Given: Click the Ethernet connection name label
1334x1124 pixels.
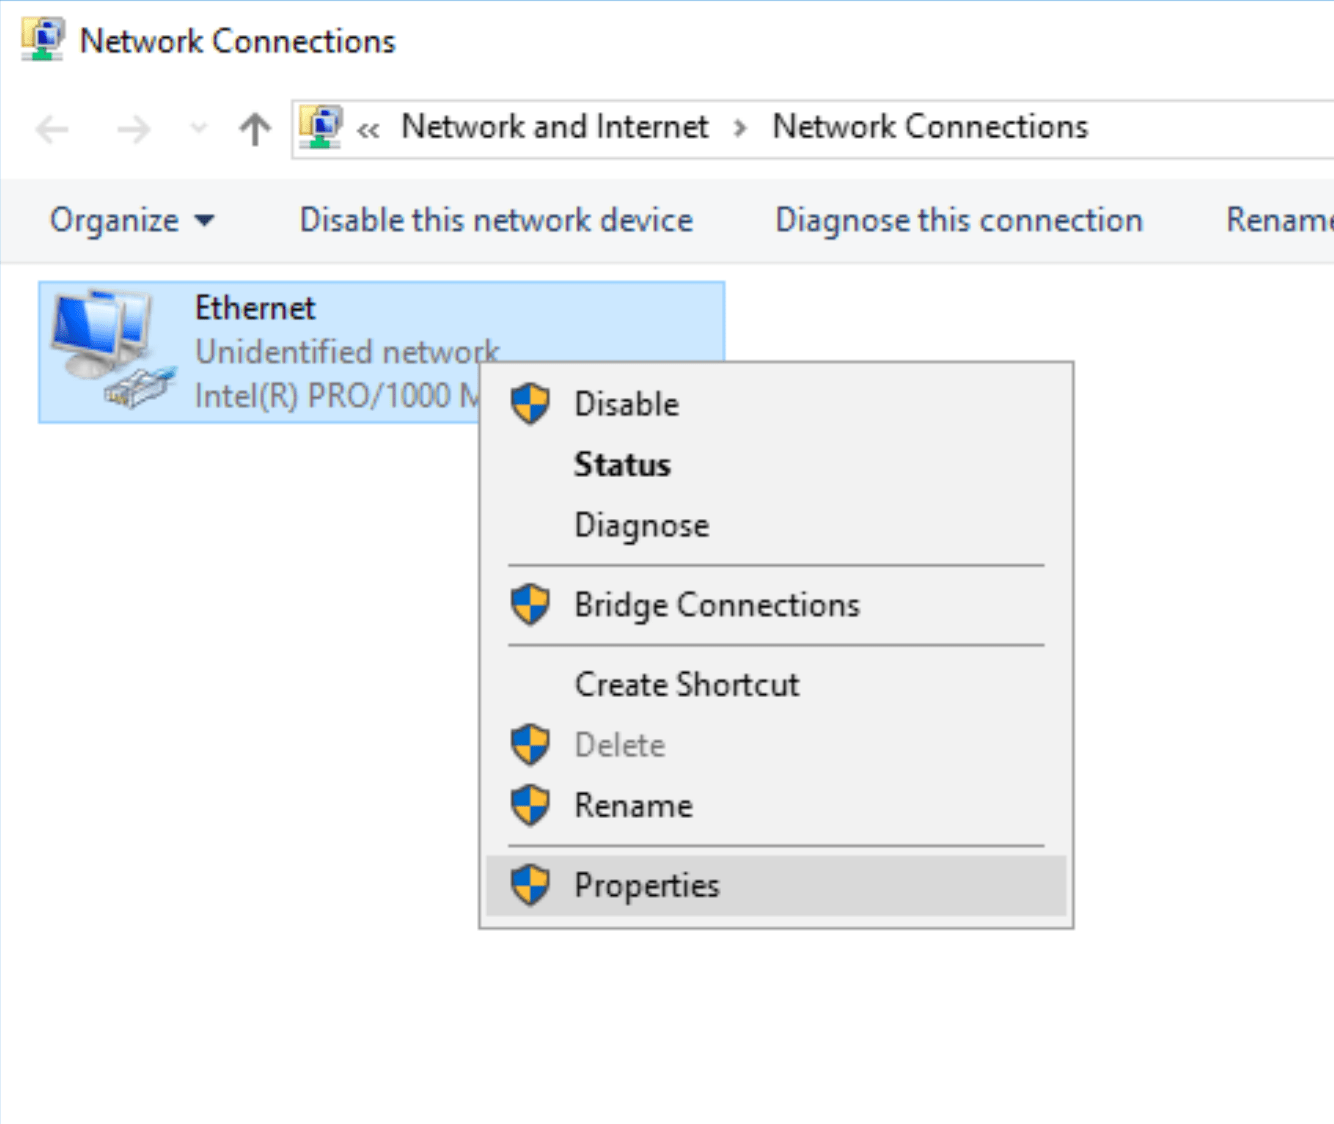Looking at the screenshot, I should pos(255,308).
